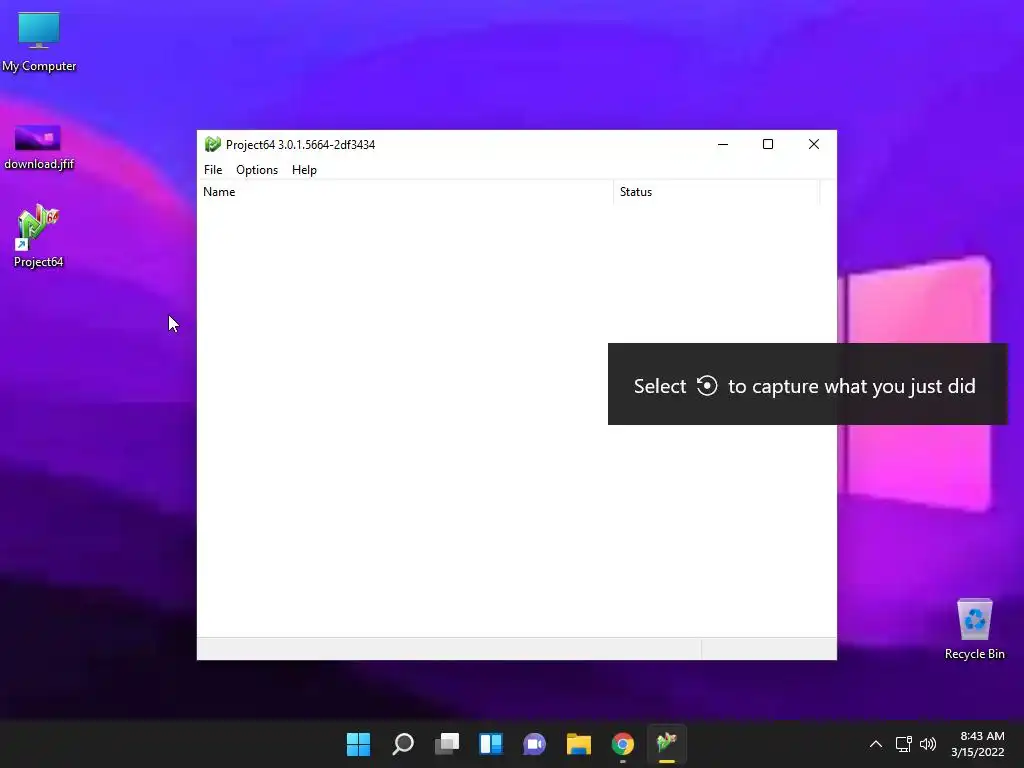Image resolution: width=1024 pixels, height=768 pixels.
Task: Maximize the Project64 window
Action: click(x=768, y=144)
